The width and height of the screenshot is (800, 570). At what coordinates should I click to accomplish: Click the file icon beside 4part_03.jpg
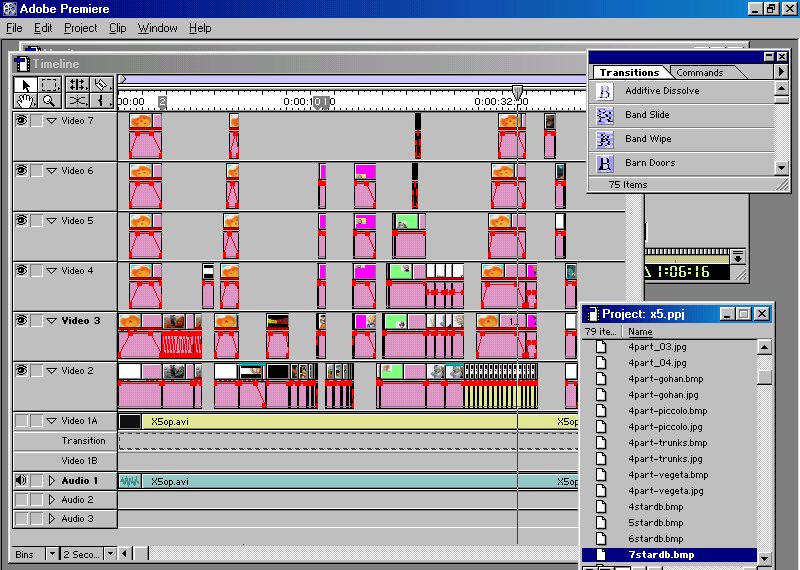(602, 347)
